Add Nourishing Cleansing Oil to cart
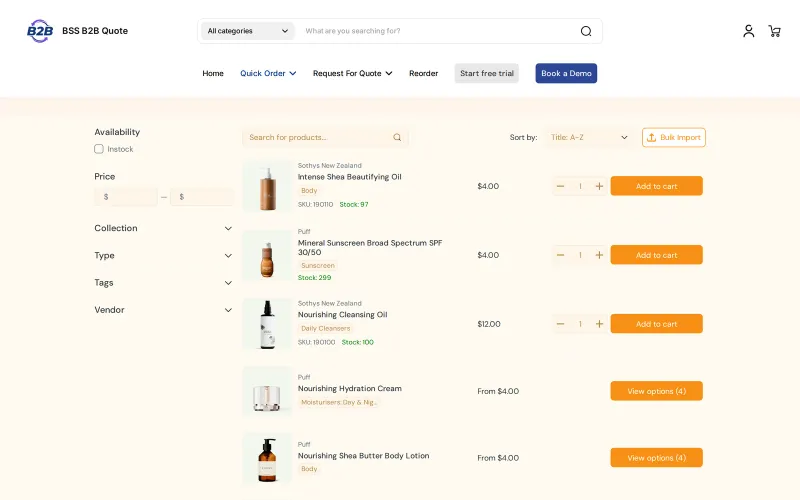The image size is (800, 500). click(657, 324)
